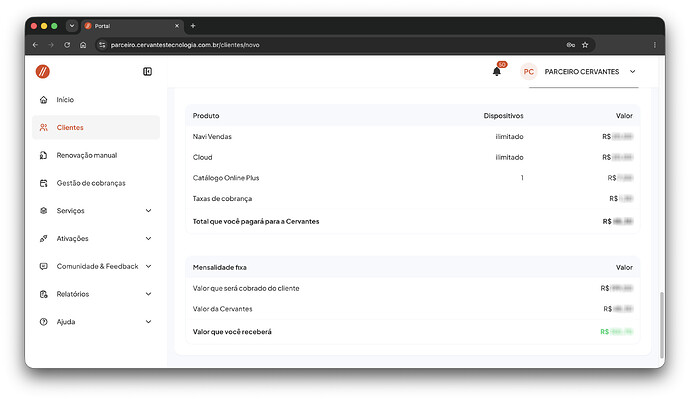Go forward in browser history
690x401 pixels.
[x=51, y=45]
